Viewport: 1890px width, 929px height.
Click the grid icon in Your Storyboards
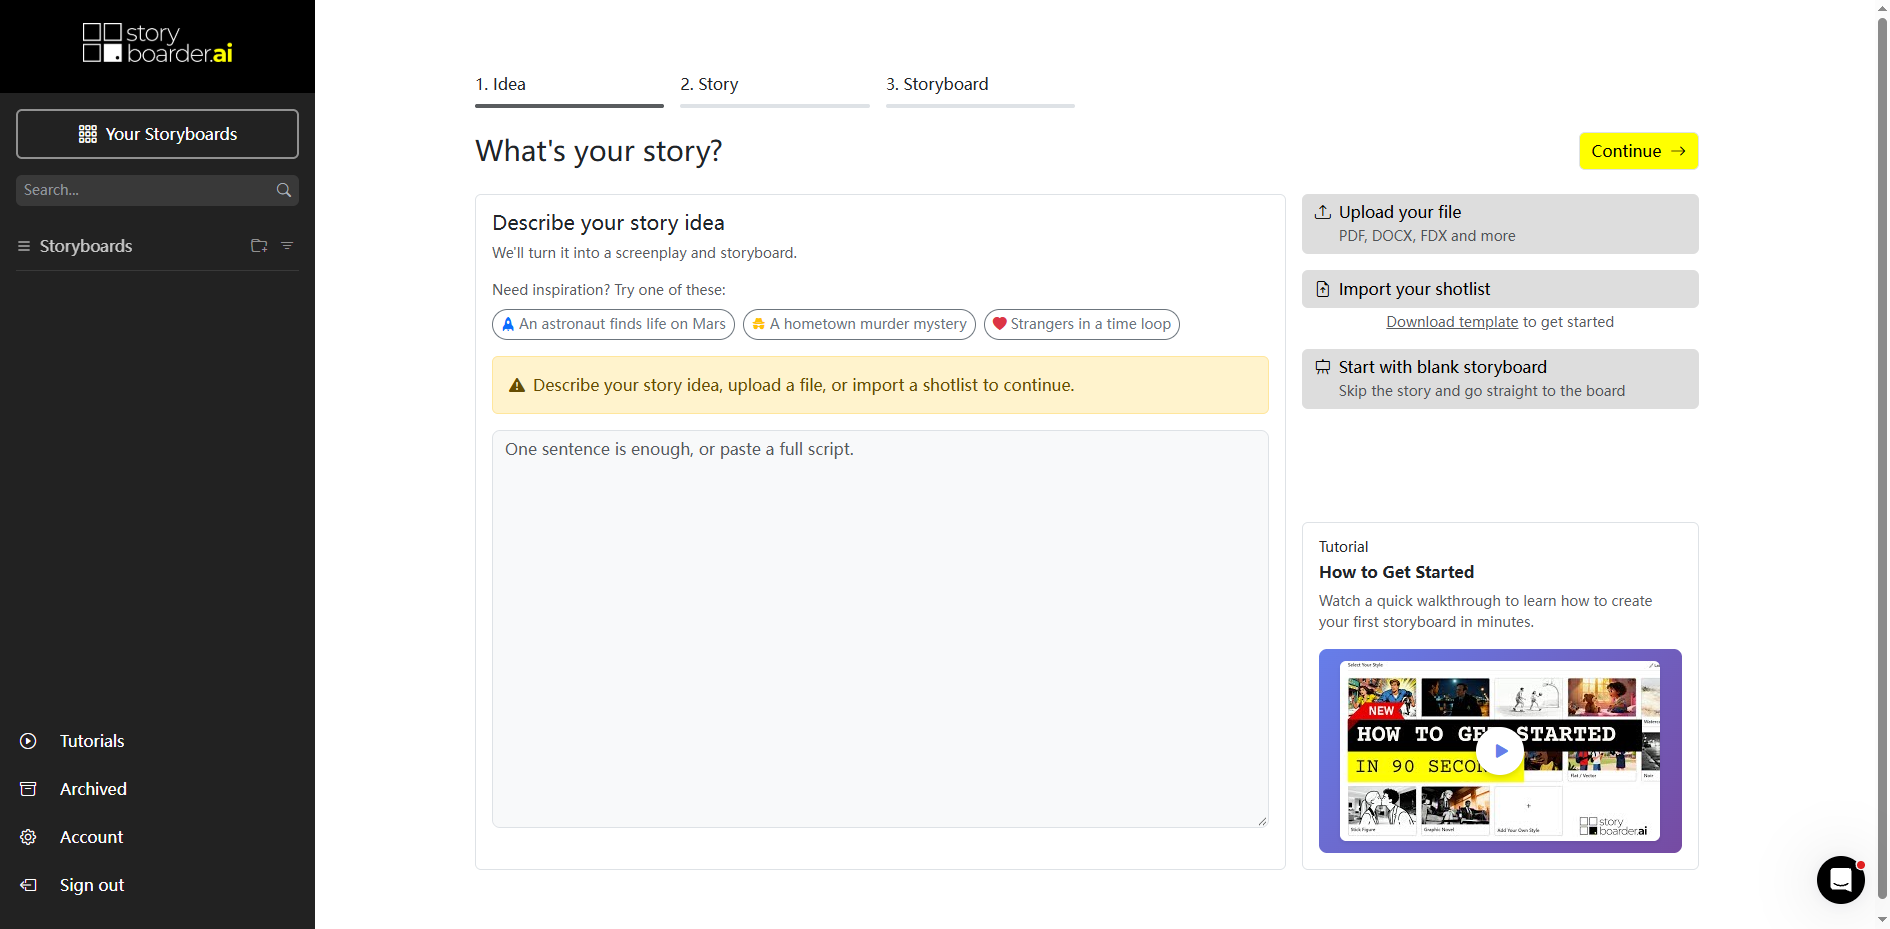[x=88, y=134]
